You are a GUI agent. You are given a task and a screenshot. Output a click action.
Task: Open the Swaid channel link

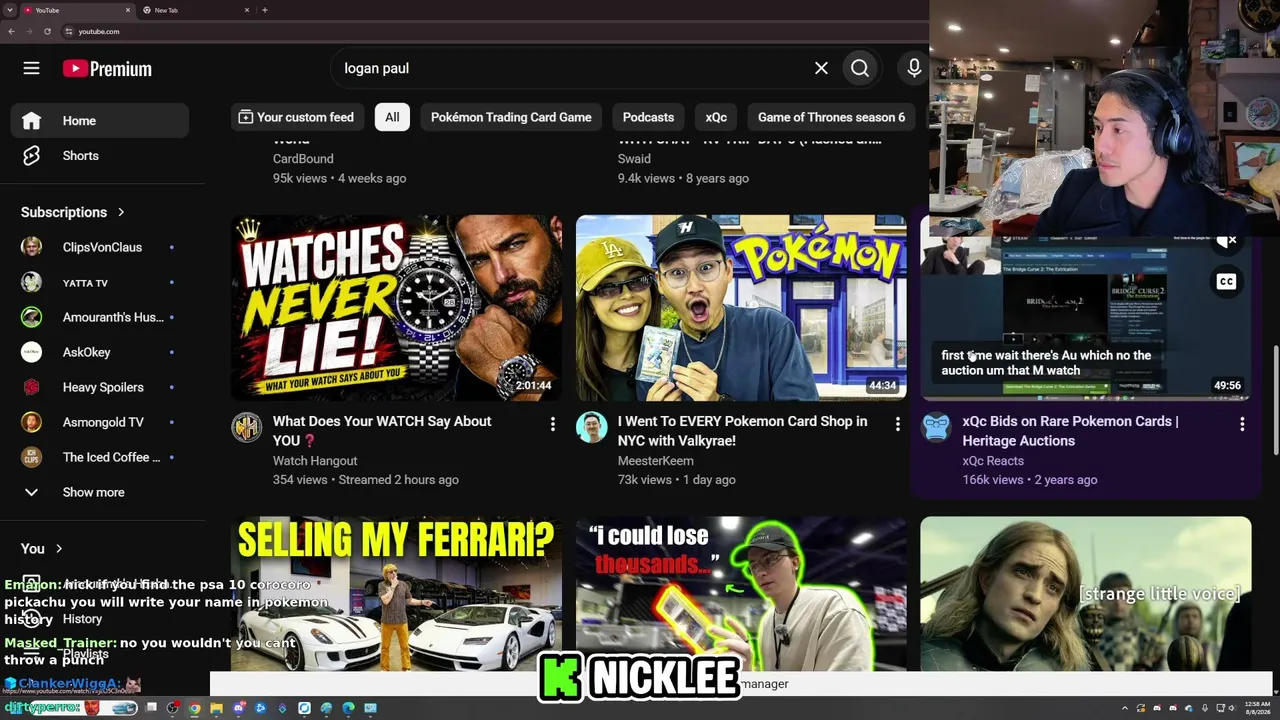coord(634,158)
